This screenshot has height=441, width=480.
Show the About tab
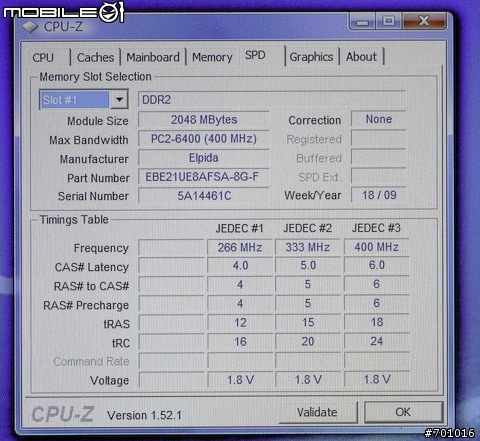click(362, 57)
